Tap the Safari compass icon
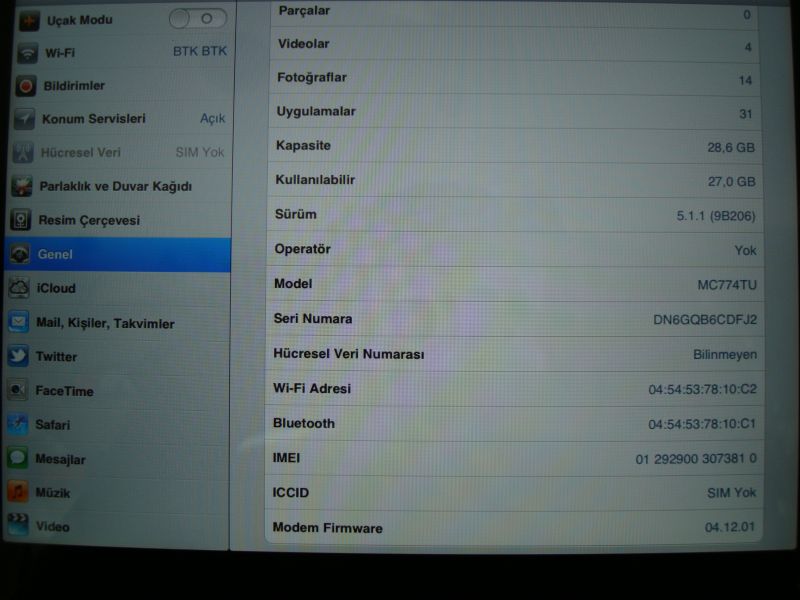This screenshot has height=600, width=800. (x=17, y=424)
